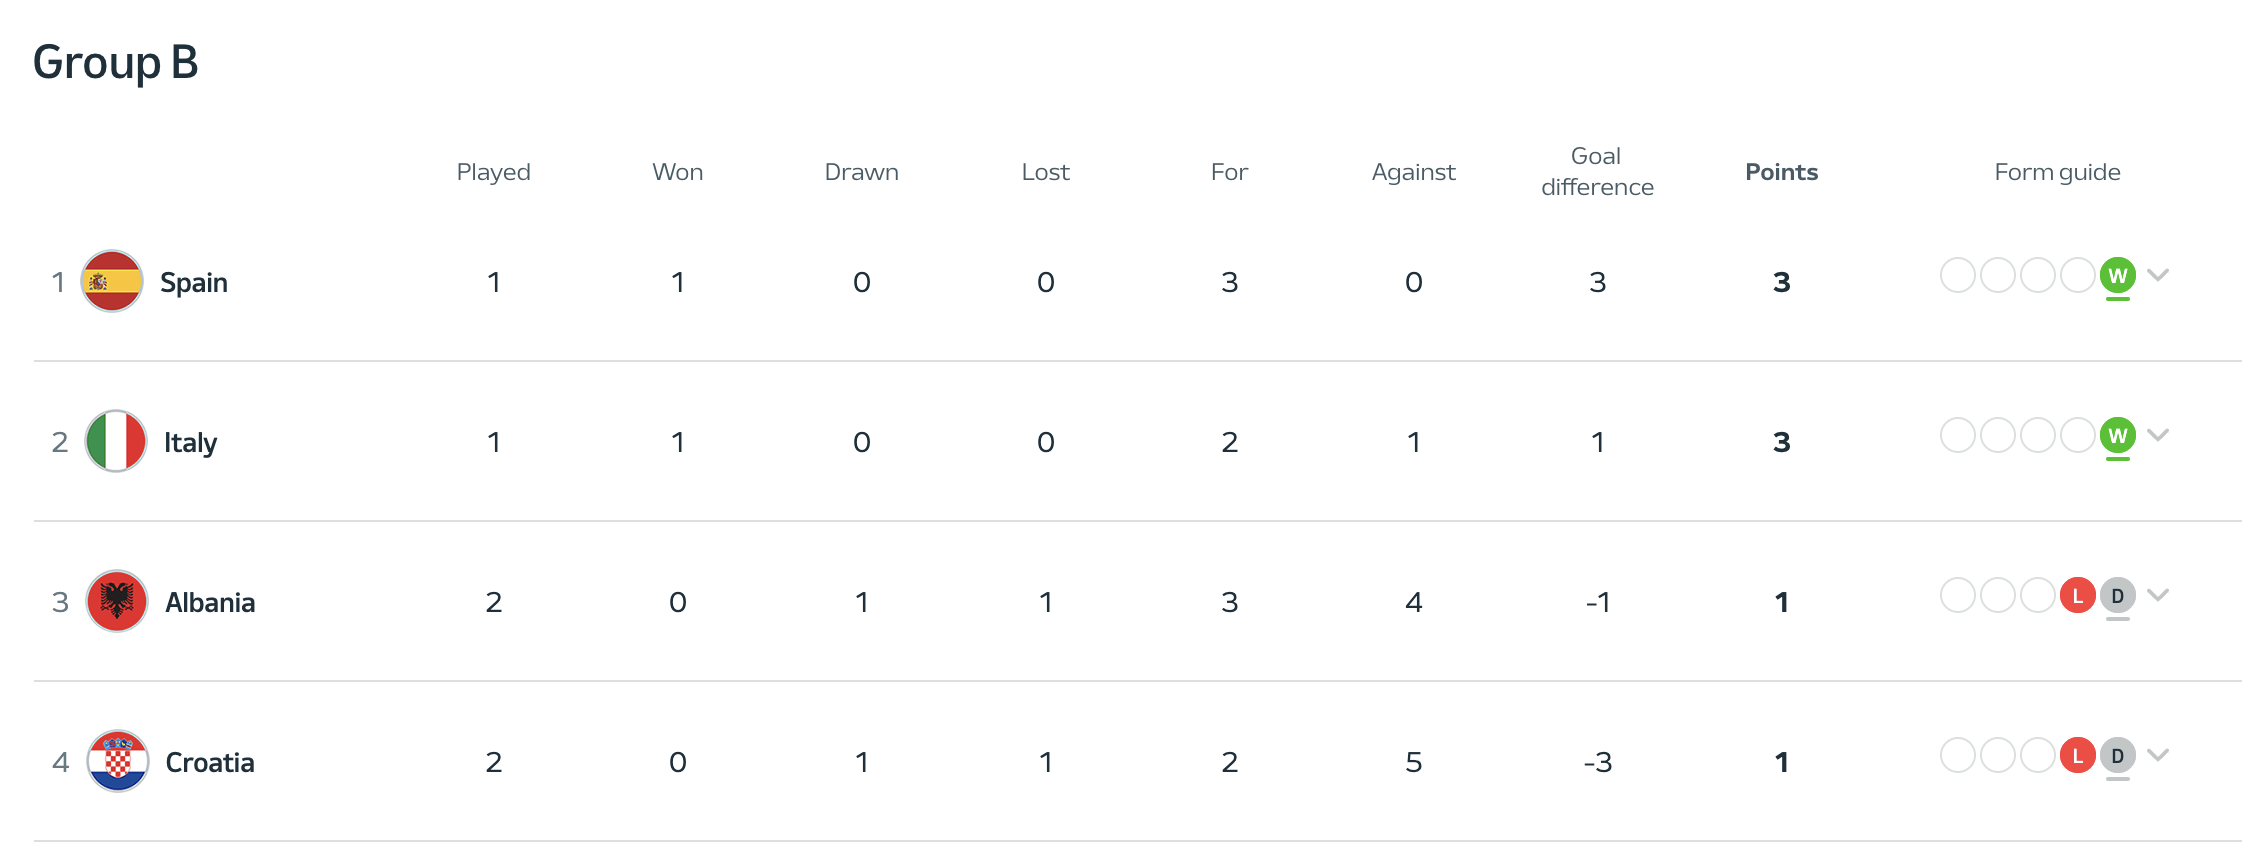The image size is (2242, 854).
Task: Click Albania's red L form badge
Action: tap(2077, 595)
